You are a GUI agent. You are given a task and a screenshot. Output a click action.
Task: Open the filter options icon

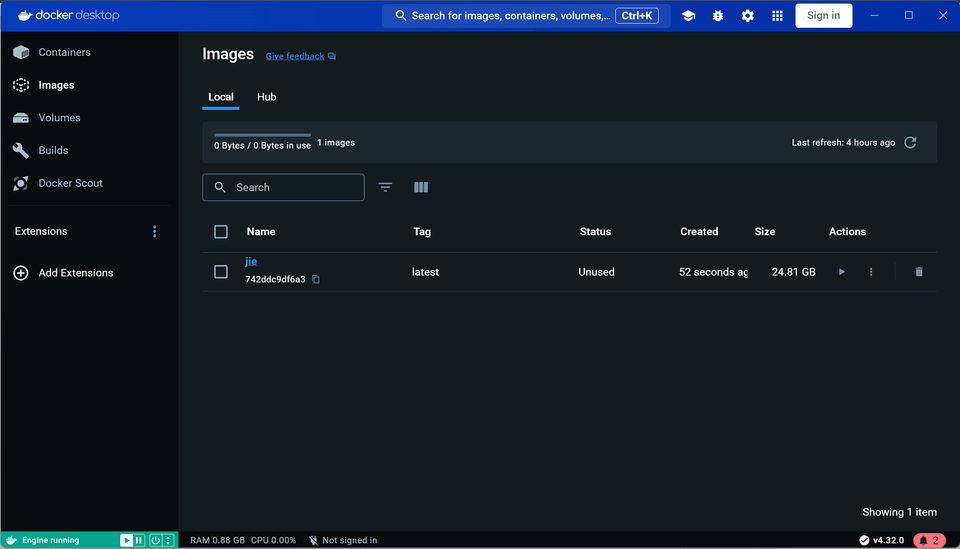click(x=385, y=187)
